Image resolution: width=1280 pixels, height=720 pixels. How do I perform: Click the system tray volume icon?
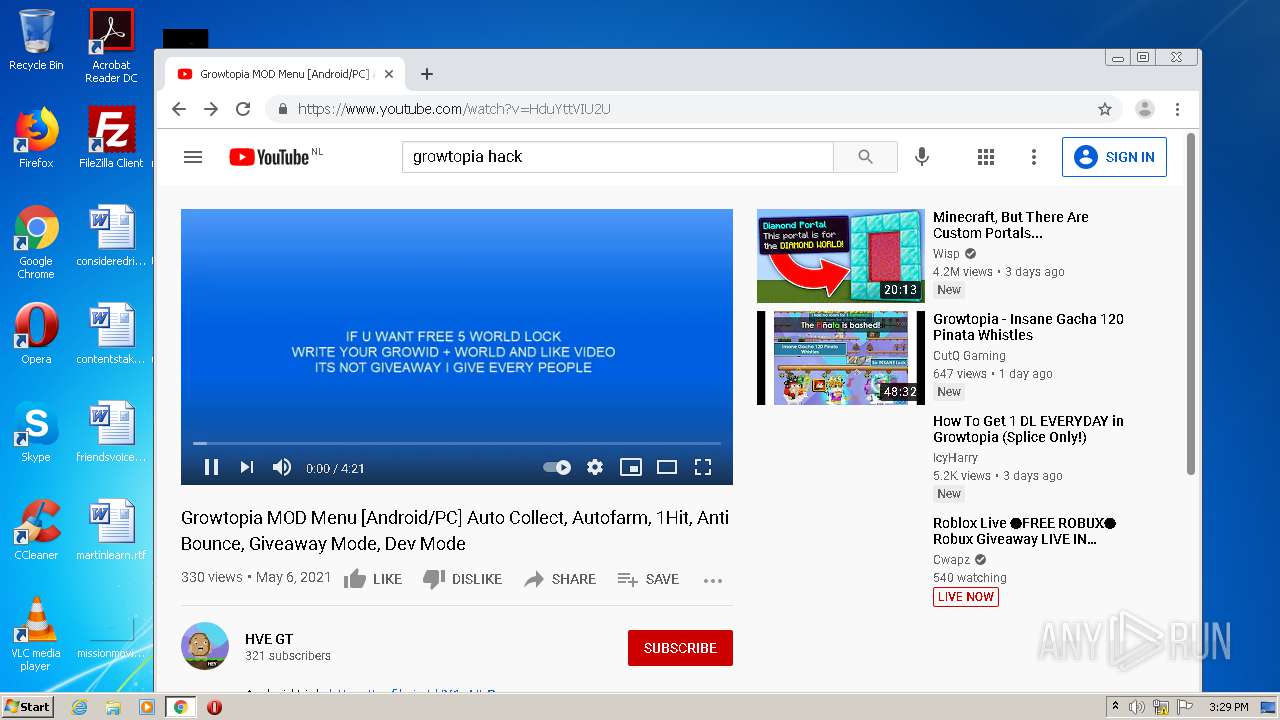pyautogui.click(x=1137, y=707)
